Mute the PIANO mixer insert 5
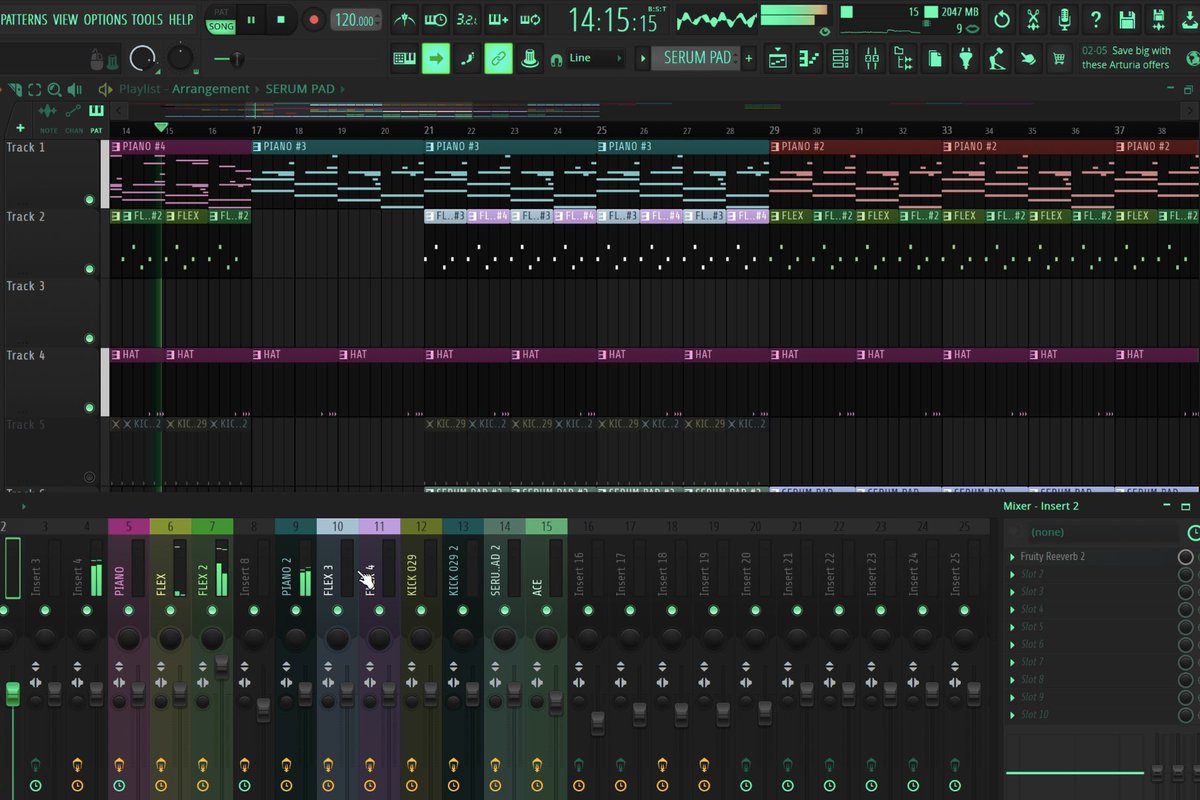1200x800 pixels. [x=128, y=610]
